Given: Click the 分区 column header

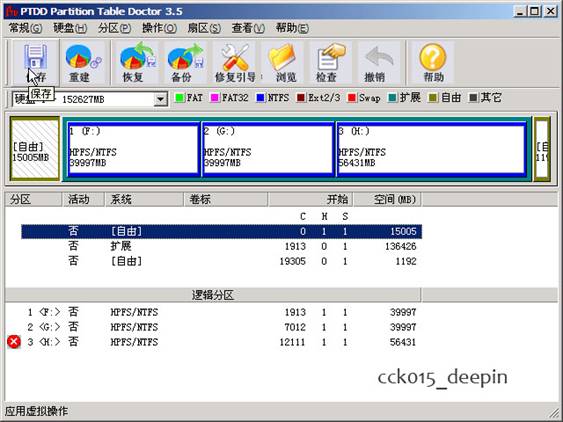Looking at the screenshot, I should [33, 199].
